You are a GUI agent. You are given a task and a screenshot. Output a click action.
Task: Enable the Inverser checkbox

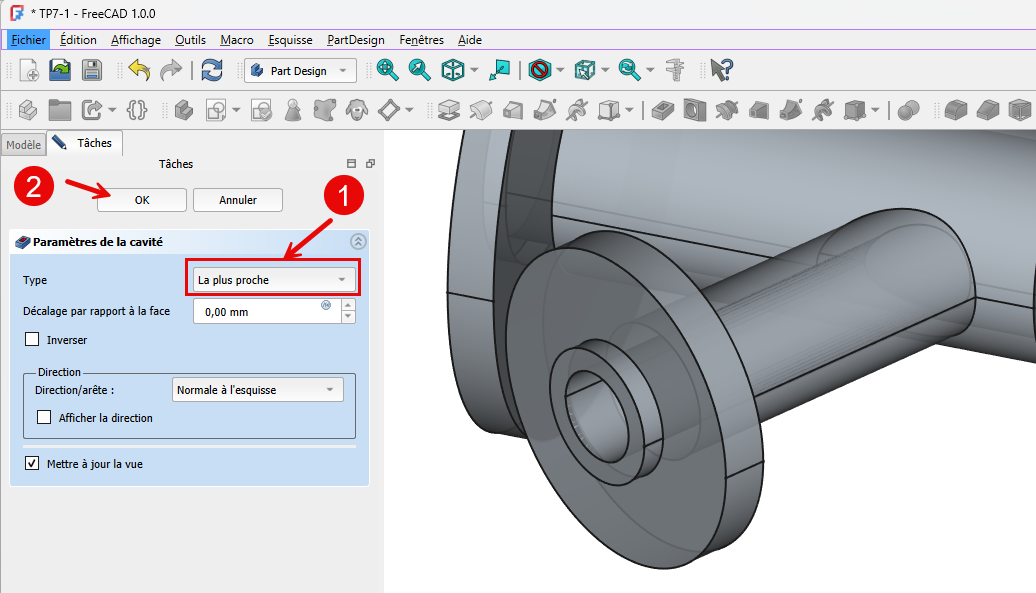(32, 340)
